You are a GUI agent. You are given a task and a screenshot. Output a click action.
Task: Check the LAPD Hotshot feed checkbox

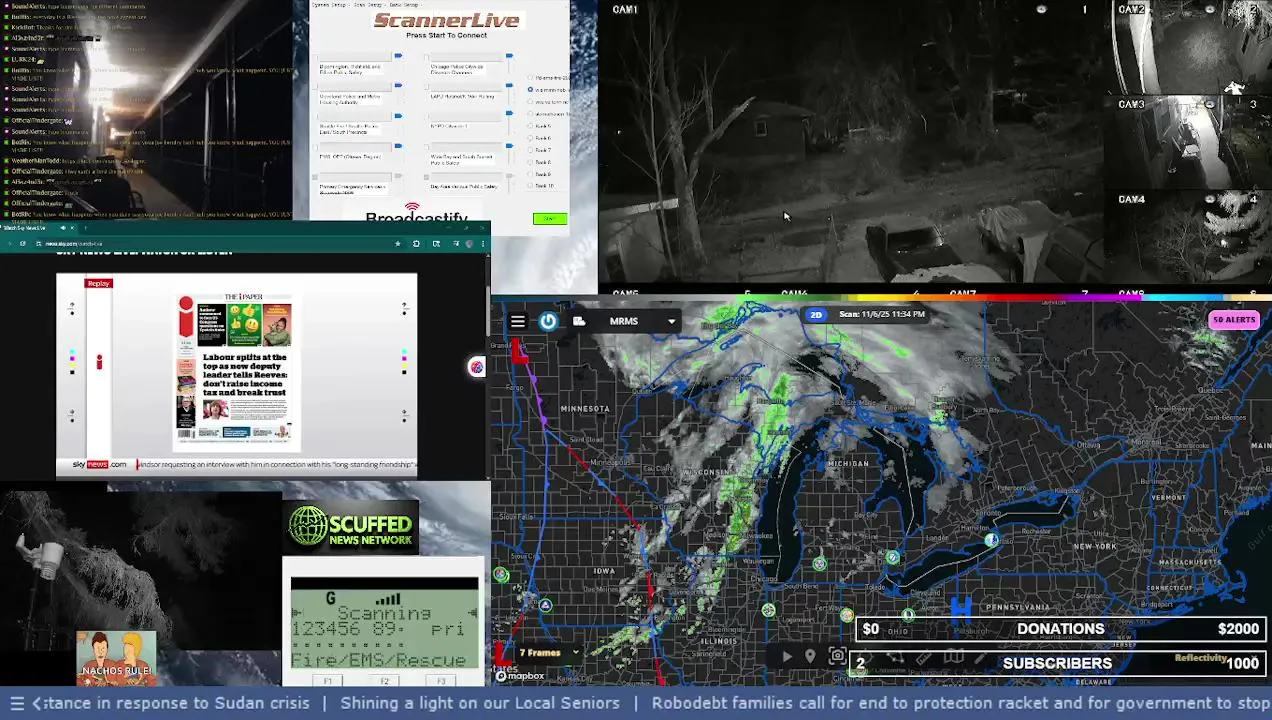click(426, 87)
